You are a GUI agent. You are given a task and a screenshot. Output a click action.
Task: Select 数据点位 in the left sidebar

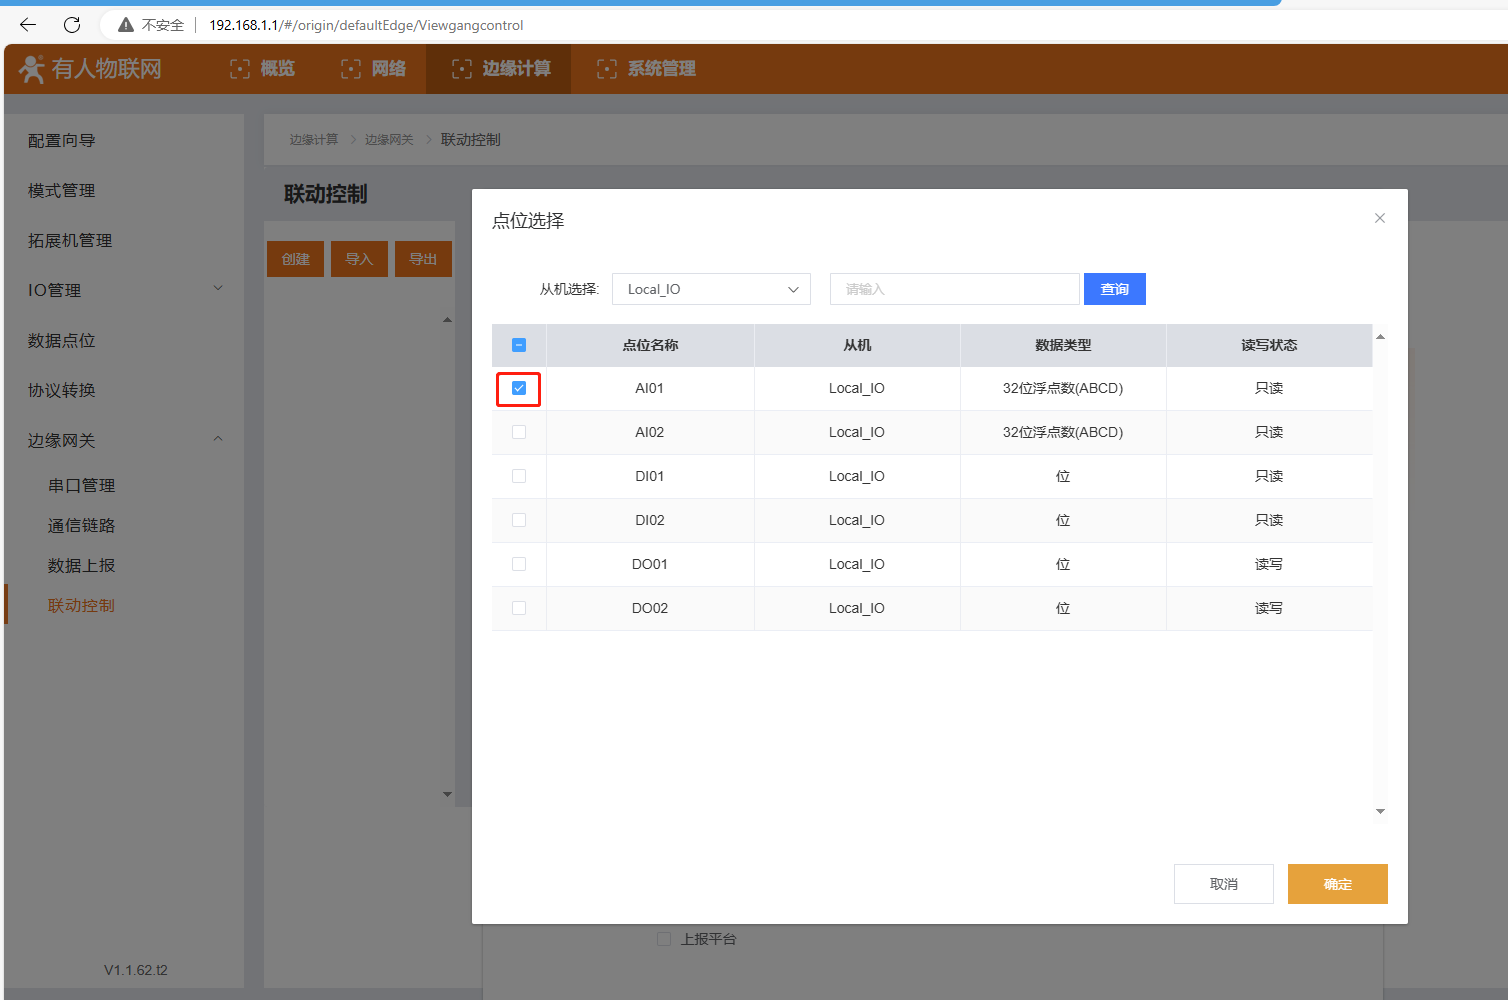point(62,340)
